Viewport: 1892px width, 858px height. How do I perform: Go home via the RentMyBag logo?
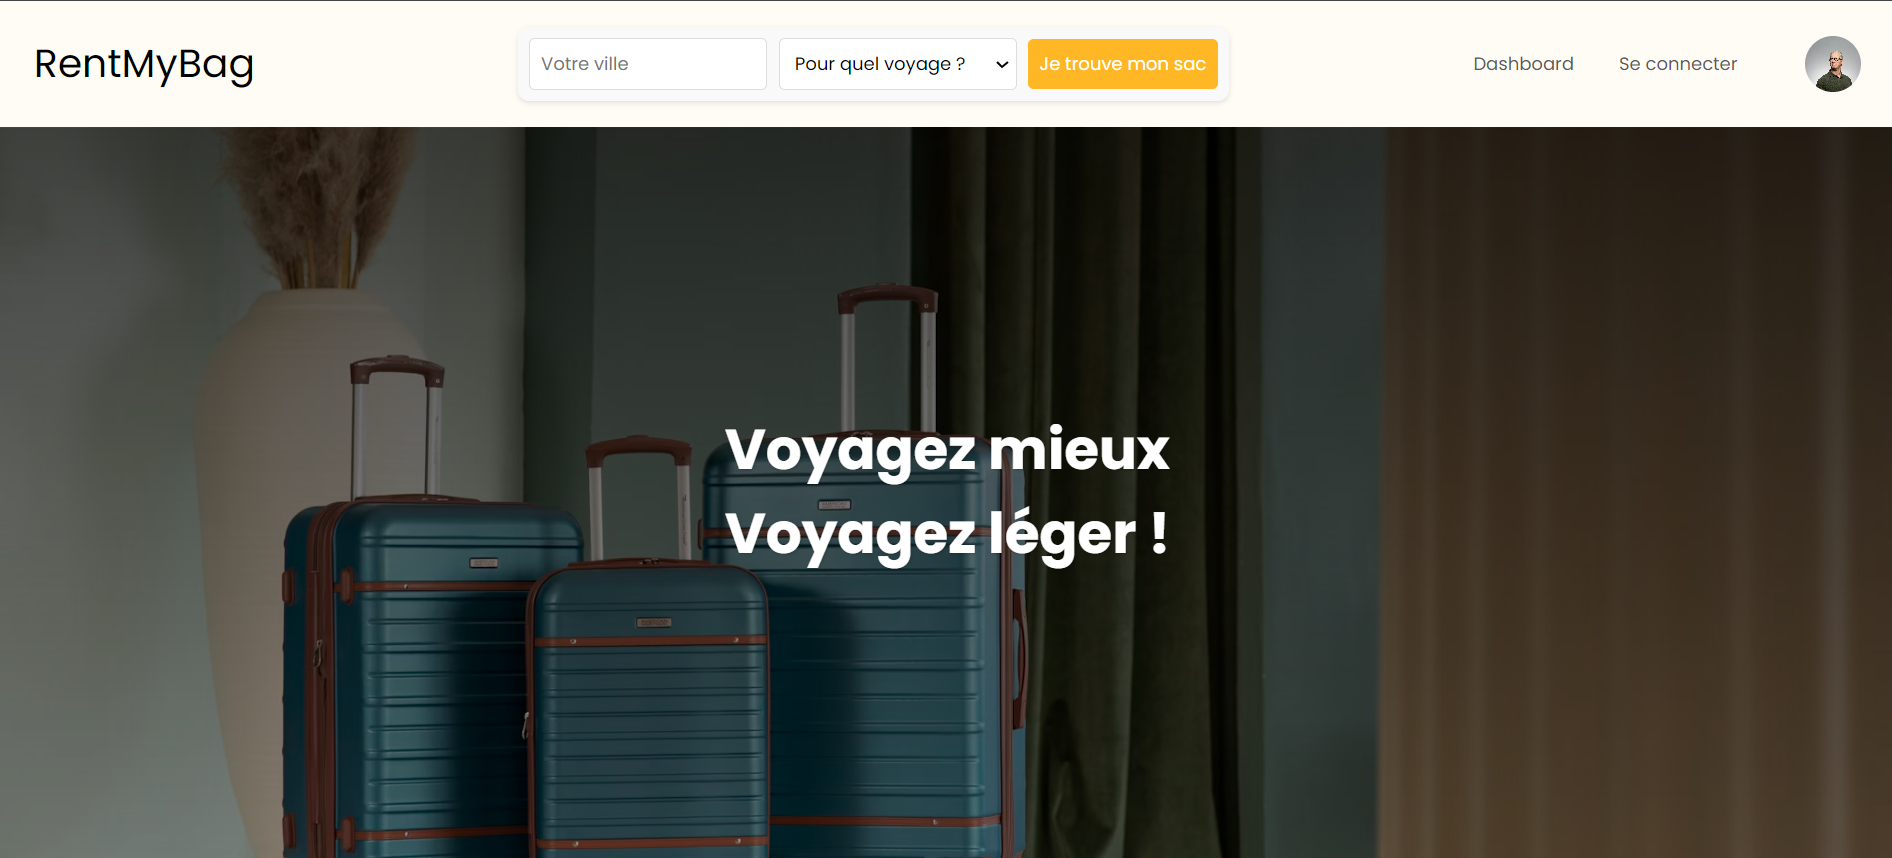(144, 64)
